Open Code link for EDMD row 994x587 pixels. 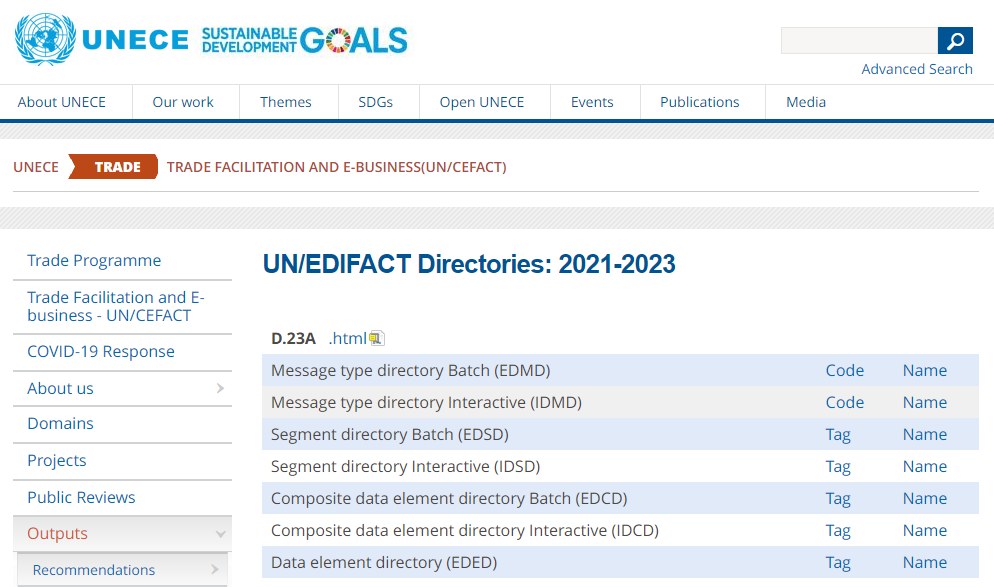pos(844,370)
